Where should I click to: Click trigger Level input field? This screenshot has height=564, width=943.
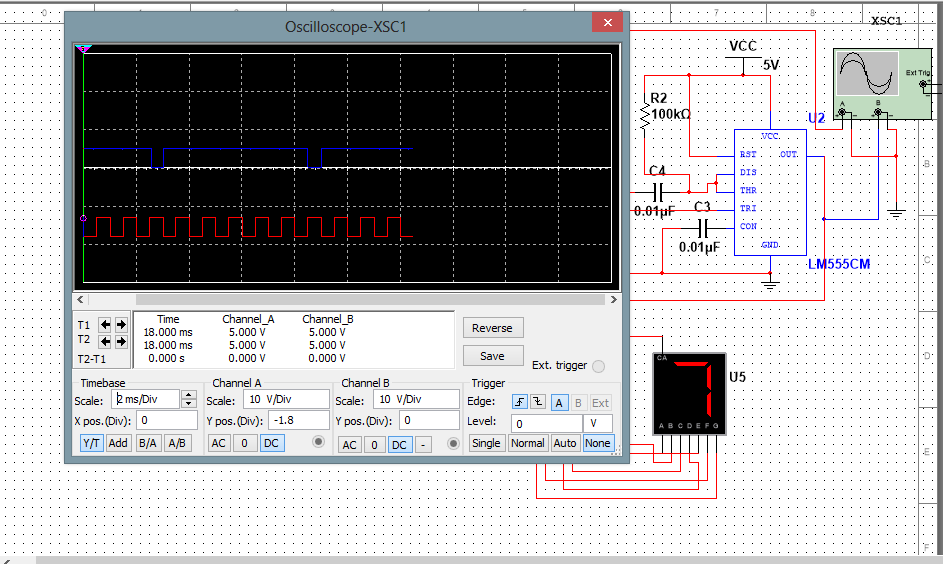tap(547, 423)
